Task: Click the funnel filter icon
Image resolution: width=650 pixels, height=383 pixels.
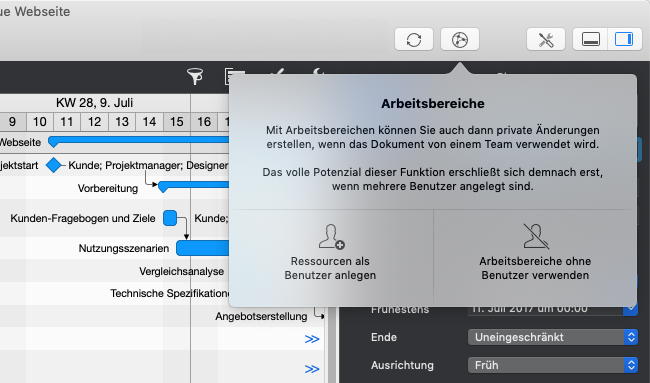Action: pyautogui.click(x=195, y=77)
